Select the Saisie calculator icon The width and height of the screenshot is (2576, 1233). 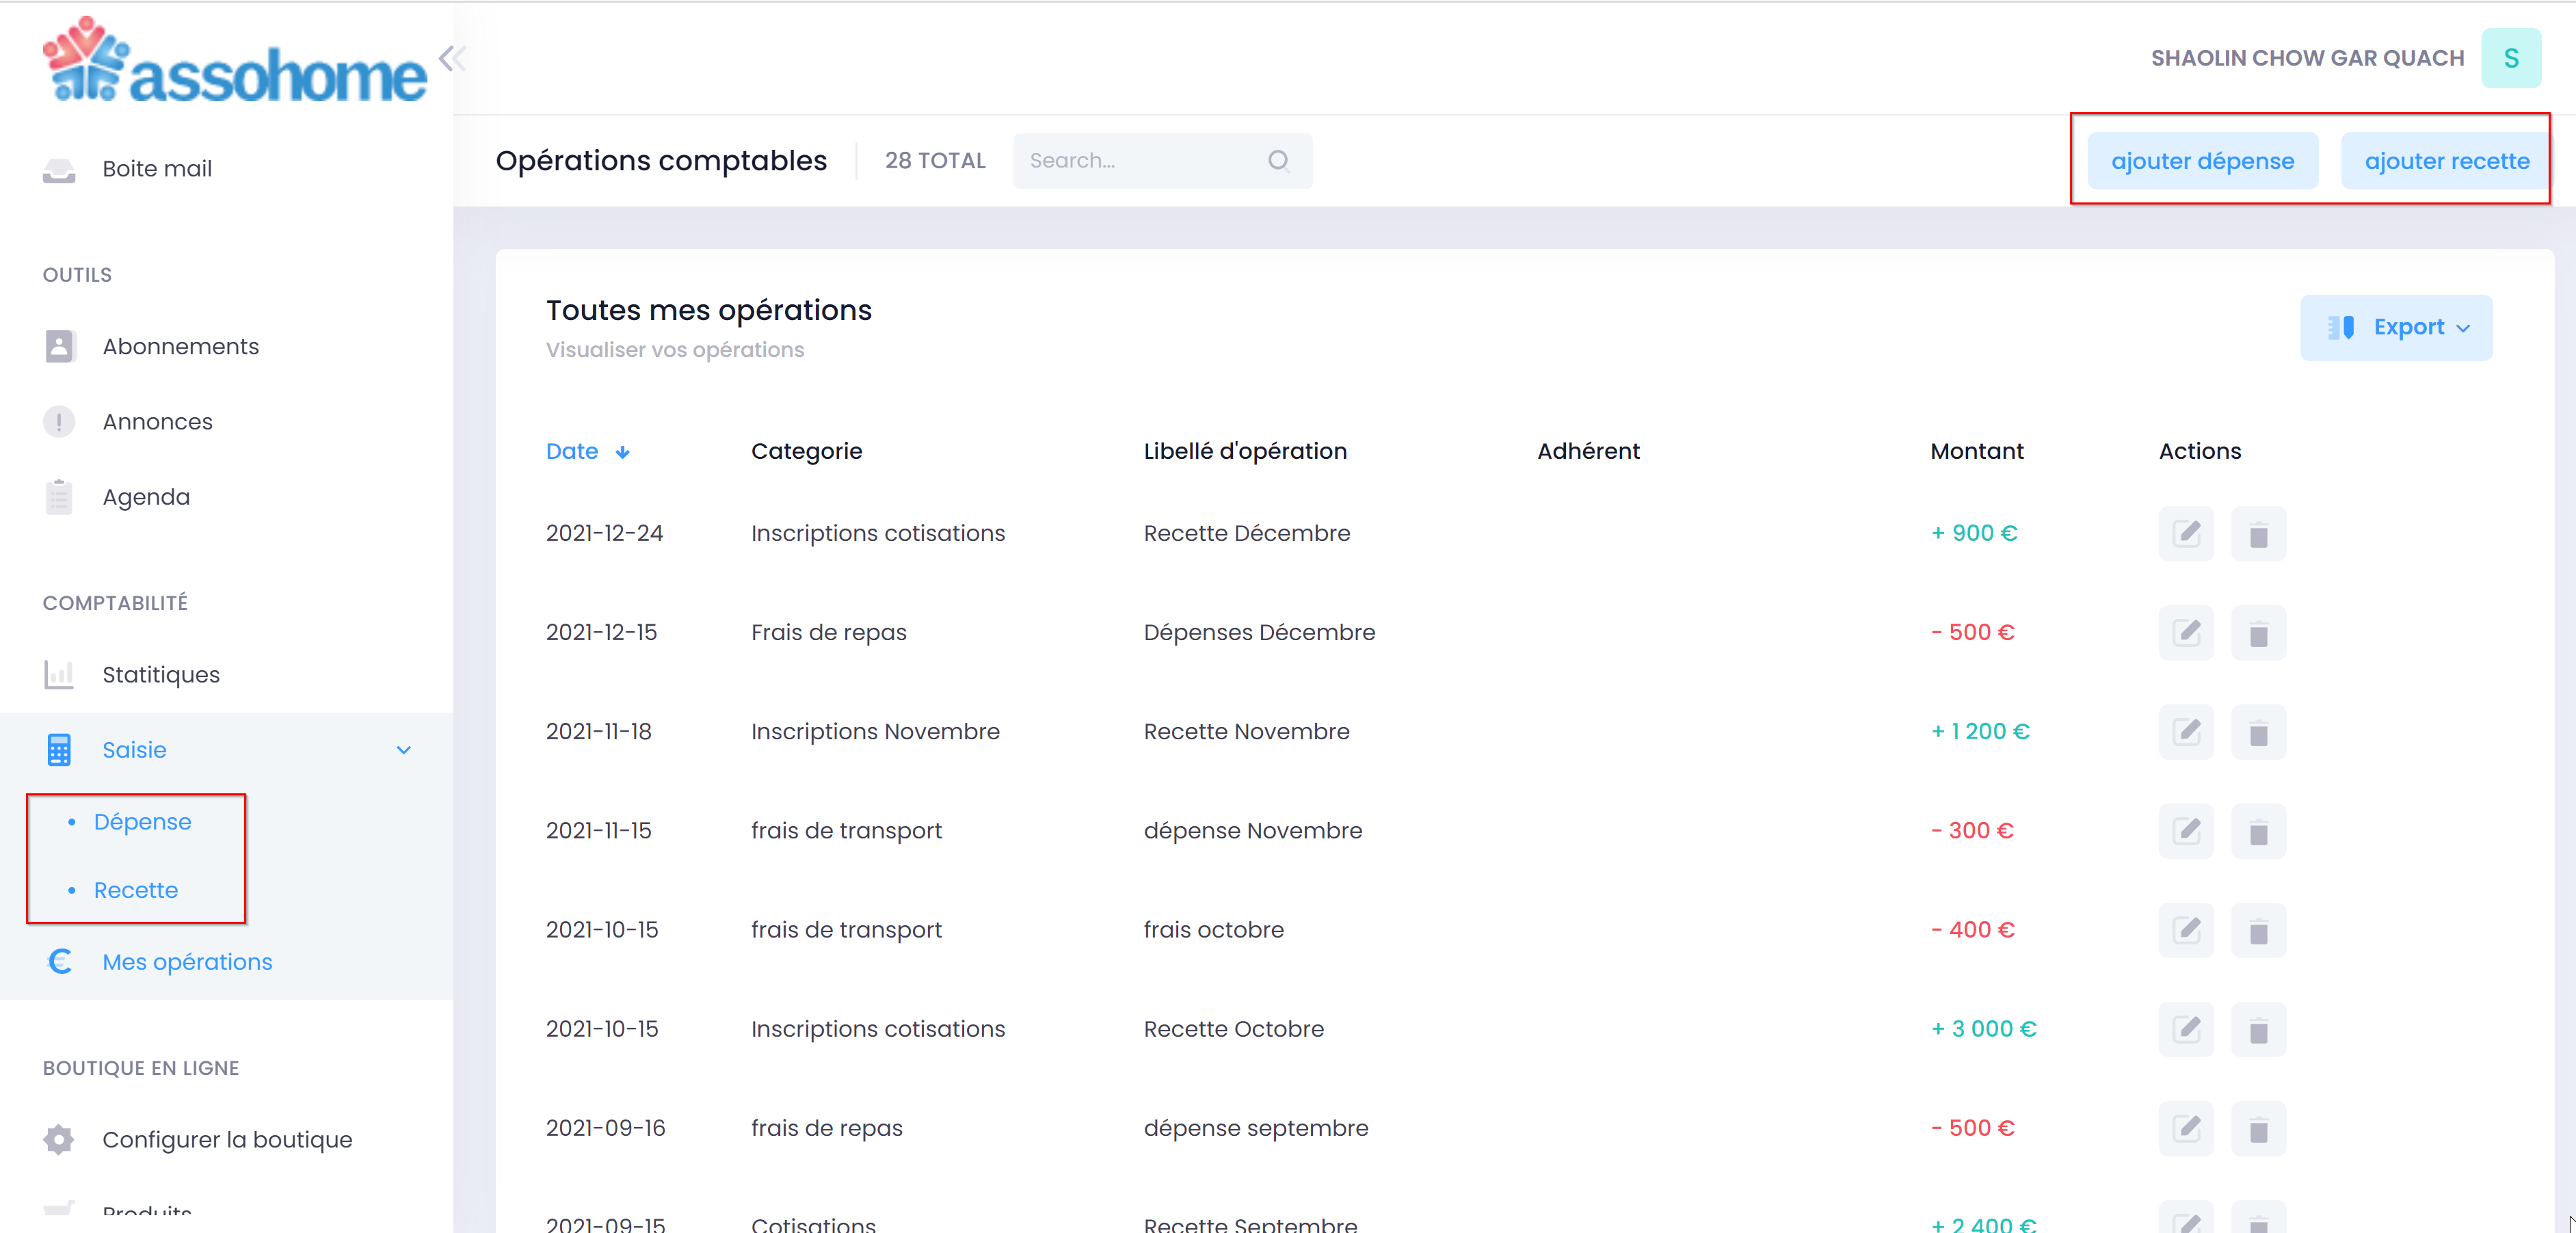point(59,749)
